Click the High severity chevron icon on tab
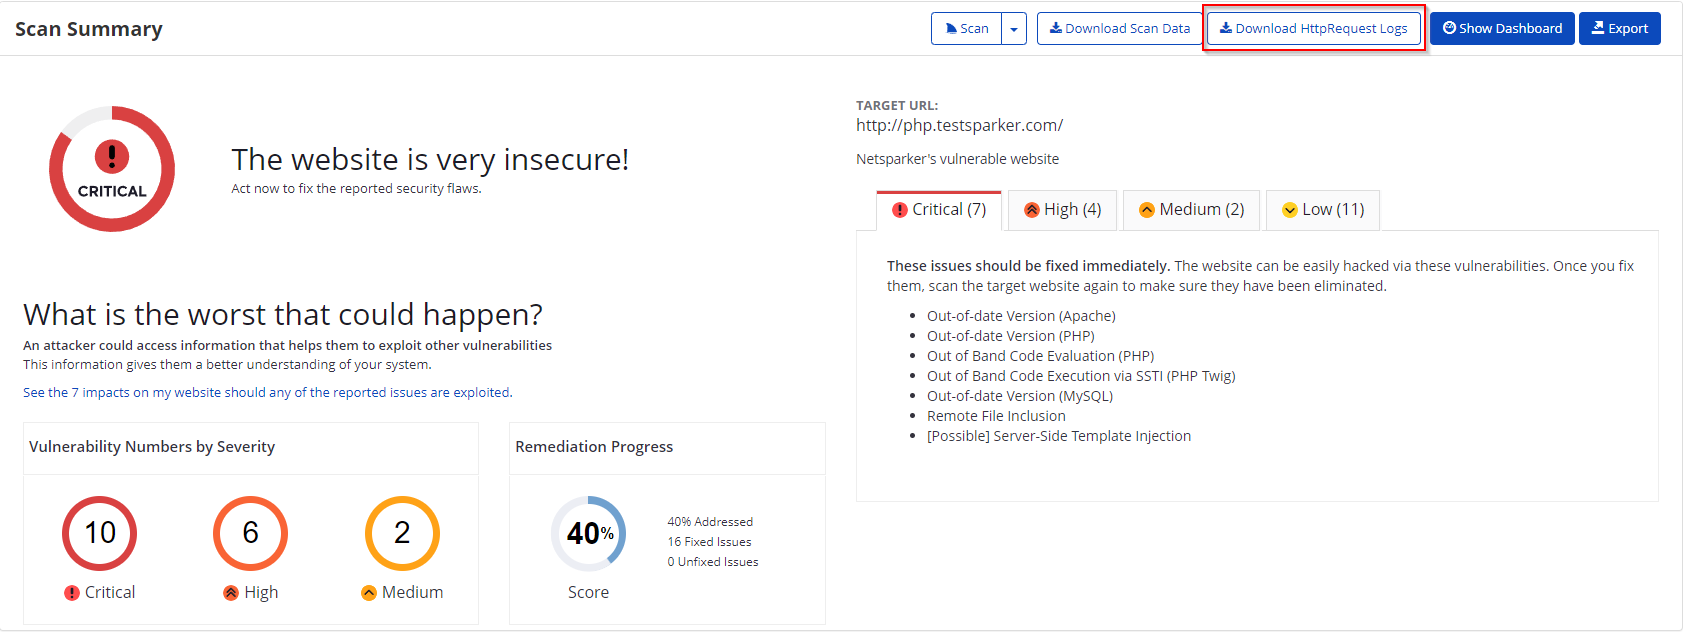Image resolution: width=1683 pixels, height=632 pixels. pos(1032,210)
